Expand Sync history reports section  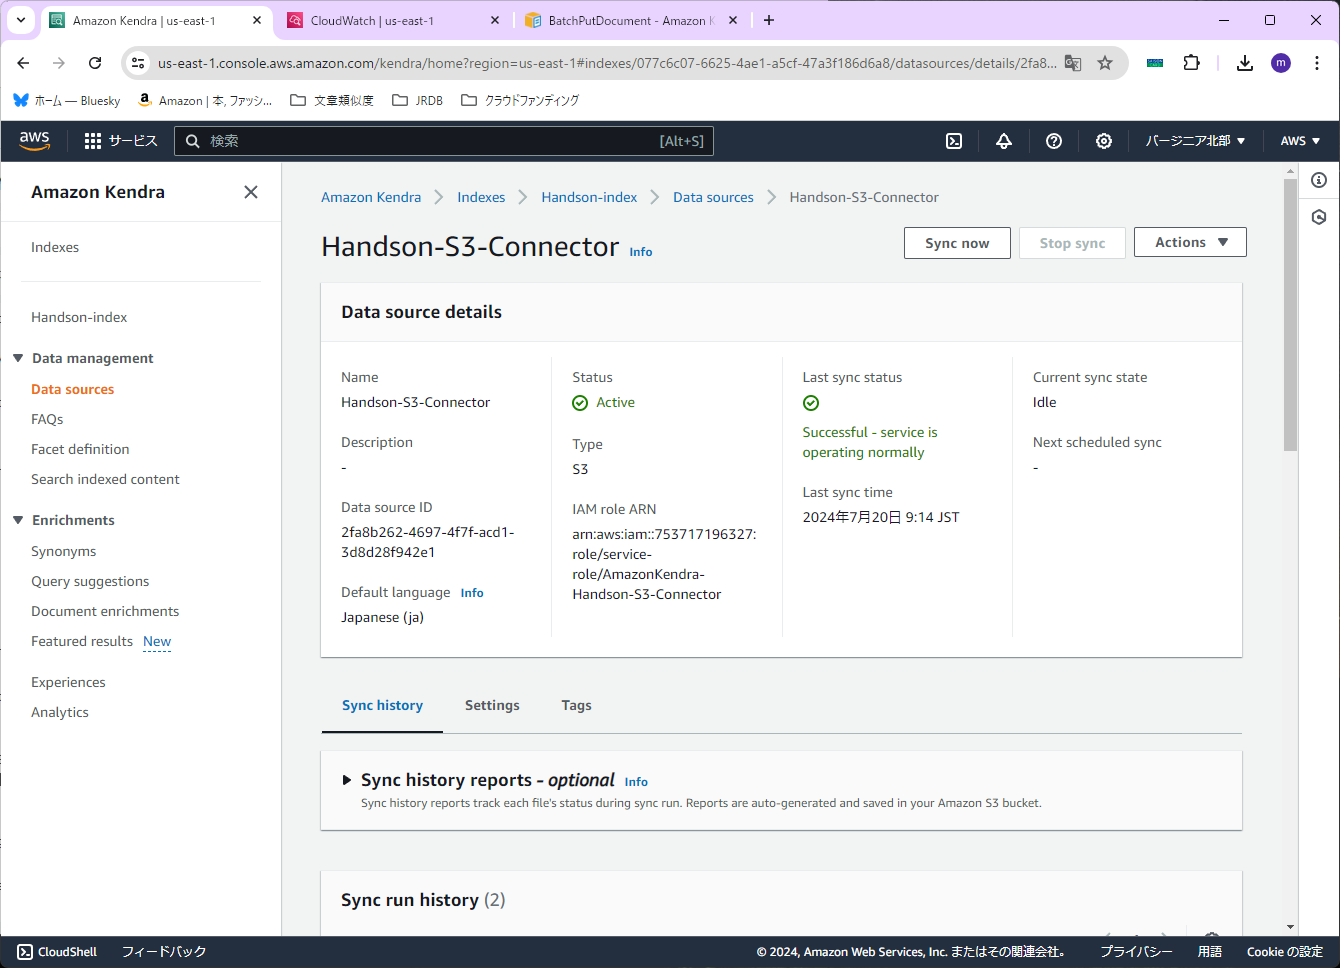coord(347,780)
